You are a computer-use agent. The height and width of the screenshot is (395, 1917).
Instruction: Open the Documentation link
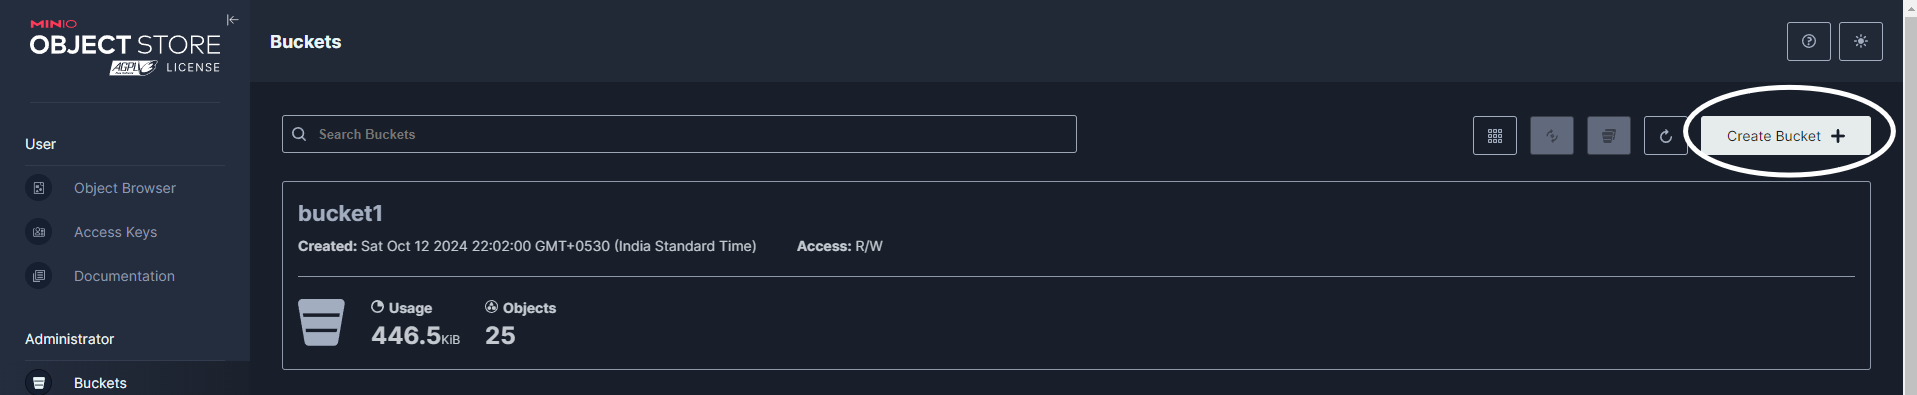pos(124,276)
